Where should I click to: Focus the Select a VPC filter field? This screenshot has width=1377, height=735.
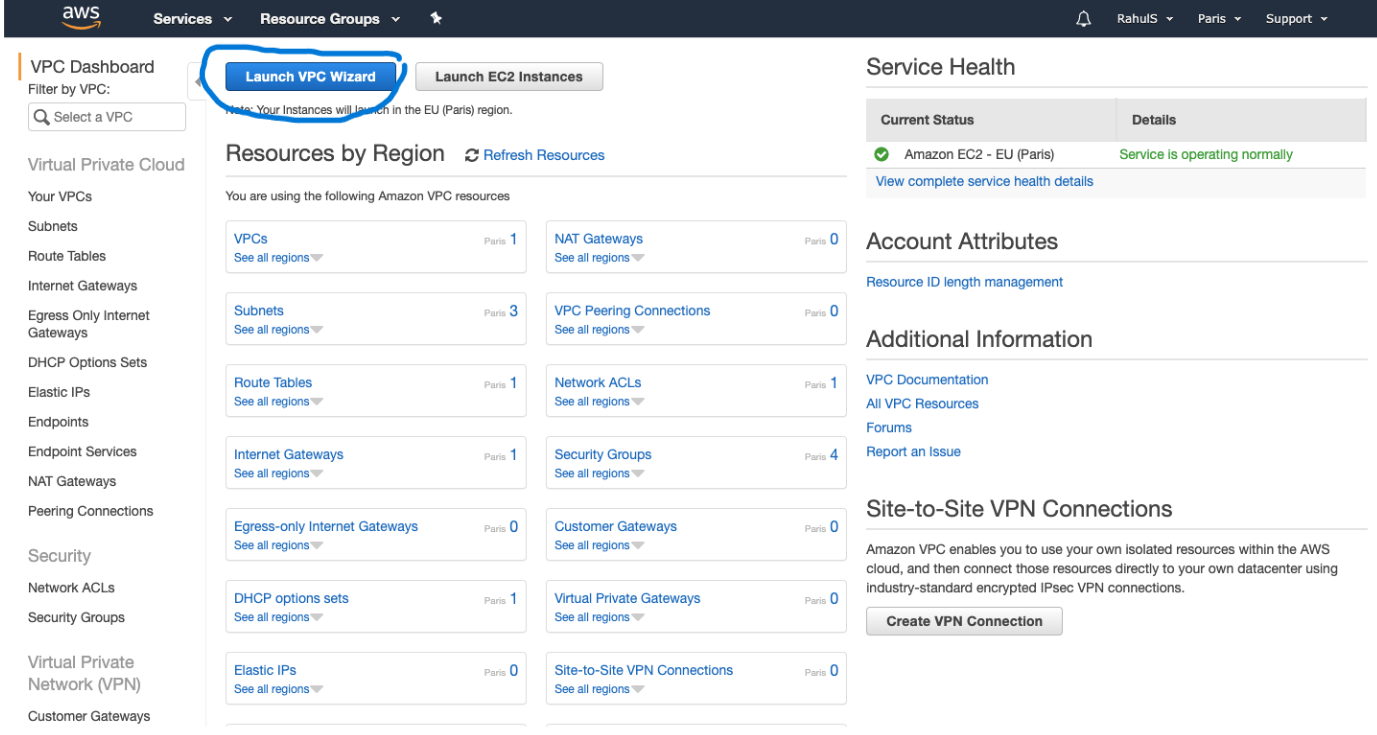click(107, 117)
